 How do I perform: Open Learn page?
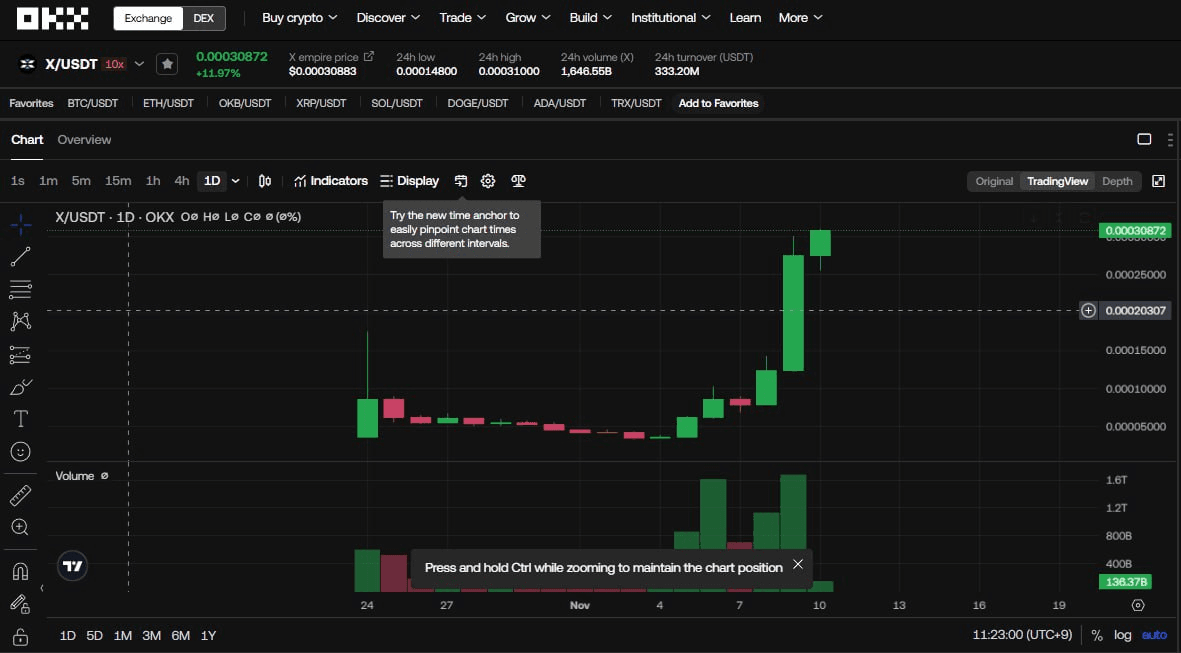pos(745,17)
